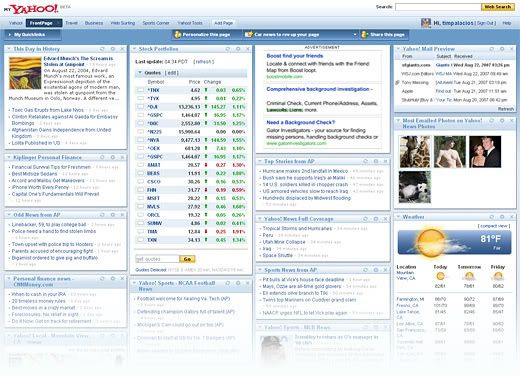Collapse the Quotes section in Stock Portfolios

click(x=140, y=73)
